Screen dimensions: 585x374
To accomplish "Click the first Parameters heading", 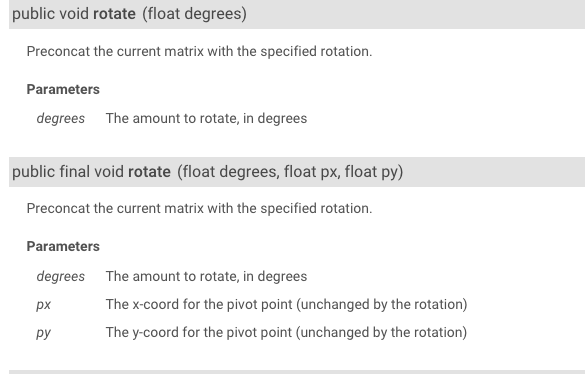I will click(63, 90).
